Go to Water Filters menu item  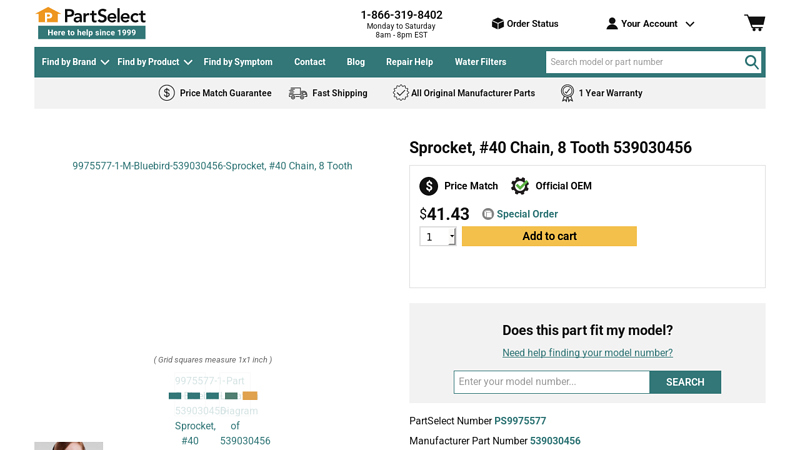(480, 62)
